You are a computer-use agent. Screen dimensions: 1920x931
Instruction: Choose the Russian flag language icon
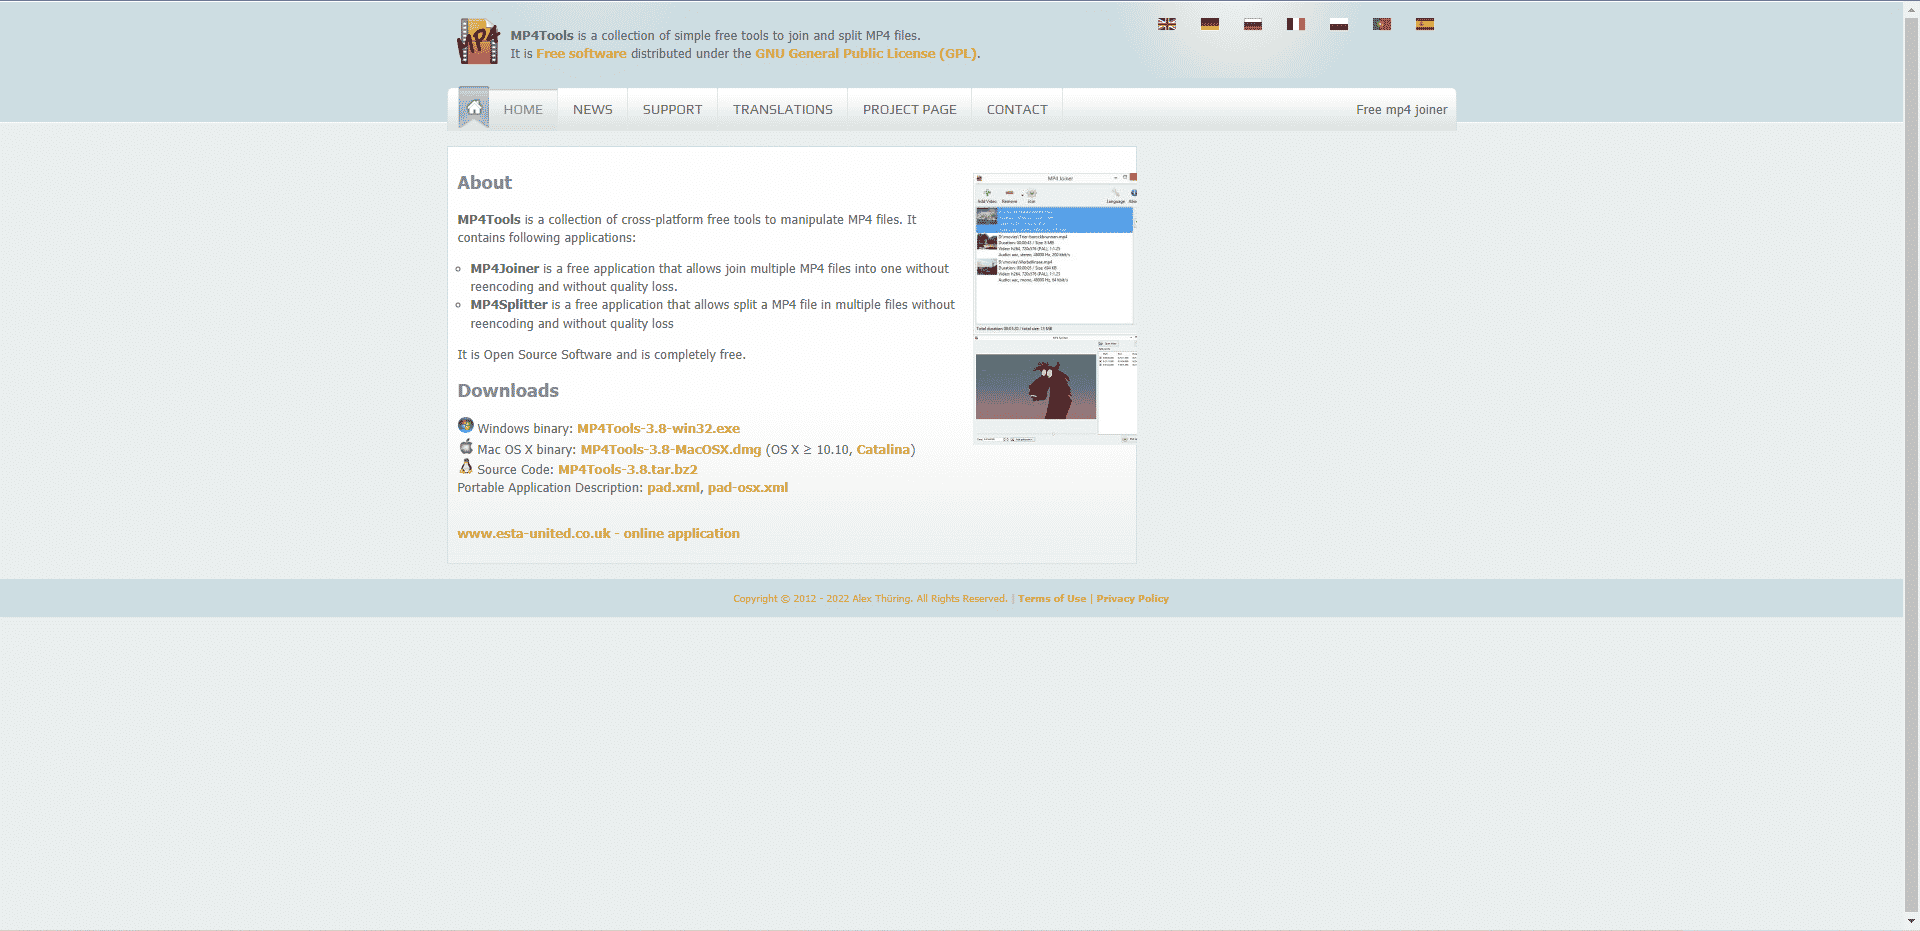pos(1253,24)
